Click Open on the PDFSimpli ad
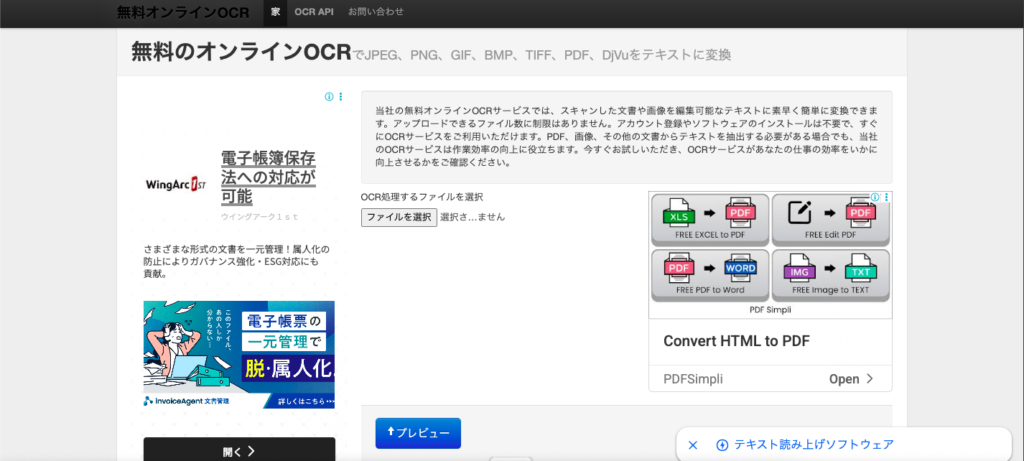The height and width of the screenshot is (461, 1024). coord(851,379)
